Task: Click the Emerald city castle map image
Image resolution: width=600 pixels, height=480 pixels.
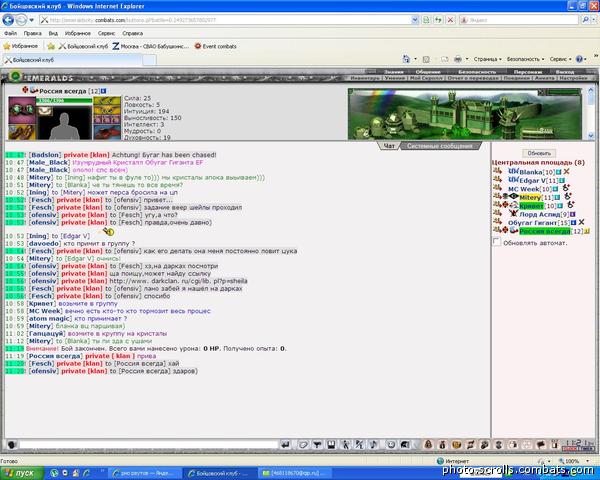Action: (465, 114)
